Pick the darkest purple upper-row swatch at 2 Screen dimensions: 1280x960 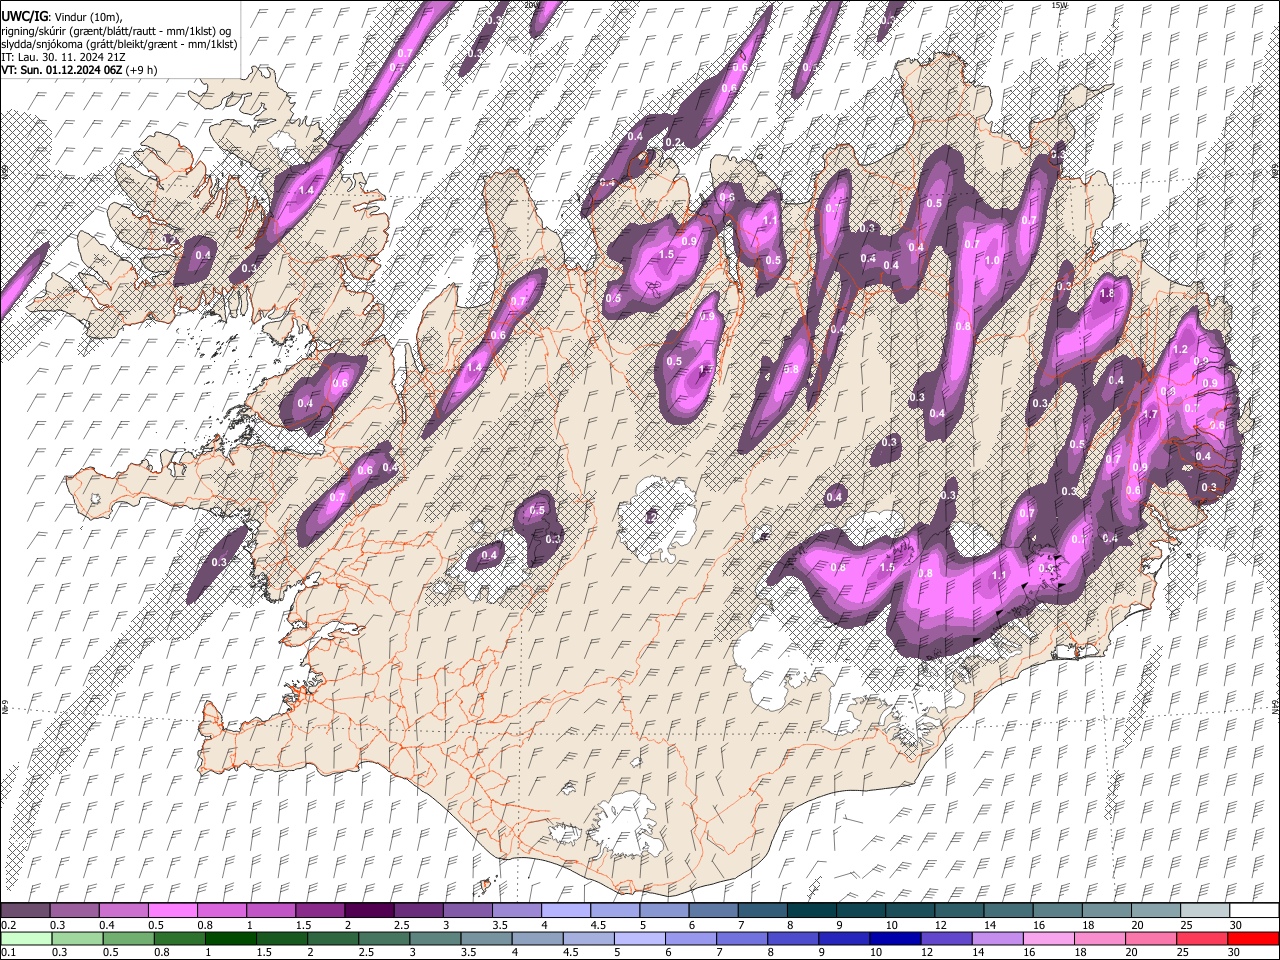368,910
